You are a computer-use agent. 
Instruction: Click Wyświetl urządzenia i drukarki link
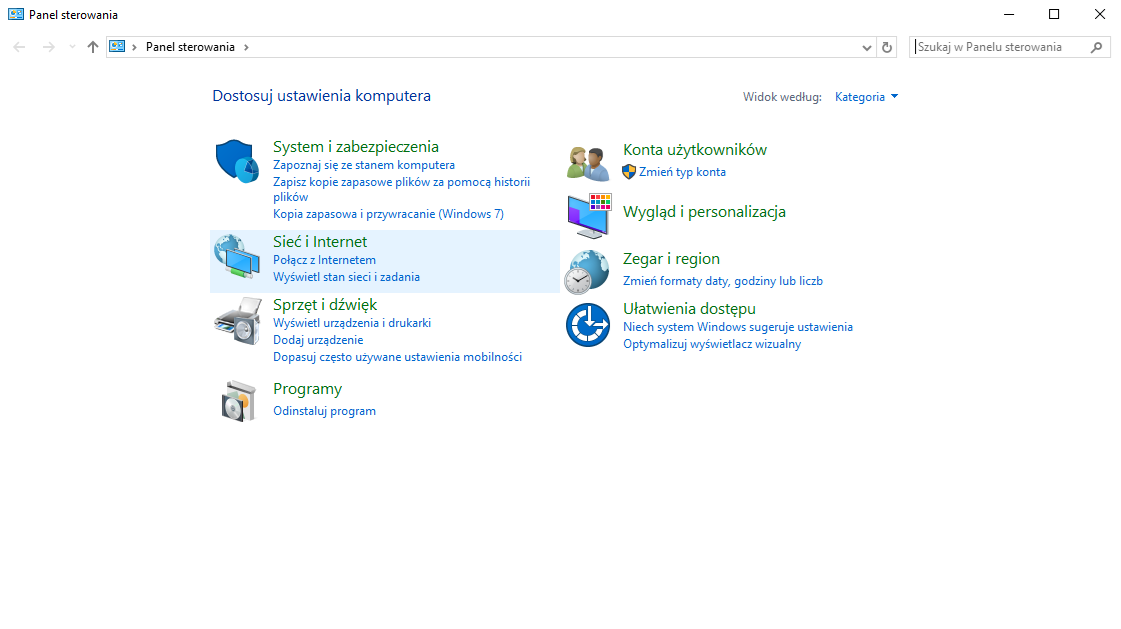click(352, 323)
